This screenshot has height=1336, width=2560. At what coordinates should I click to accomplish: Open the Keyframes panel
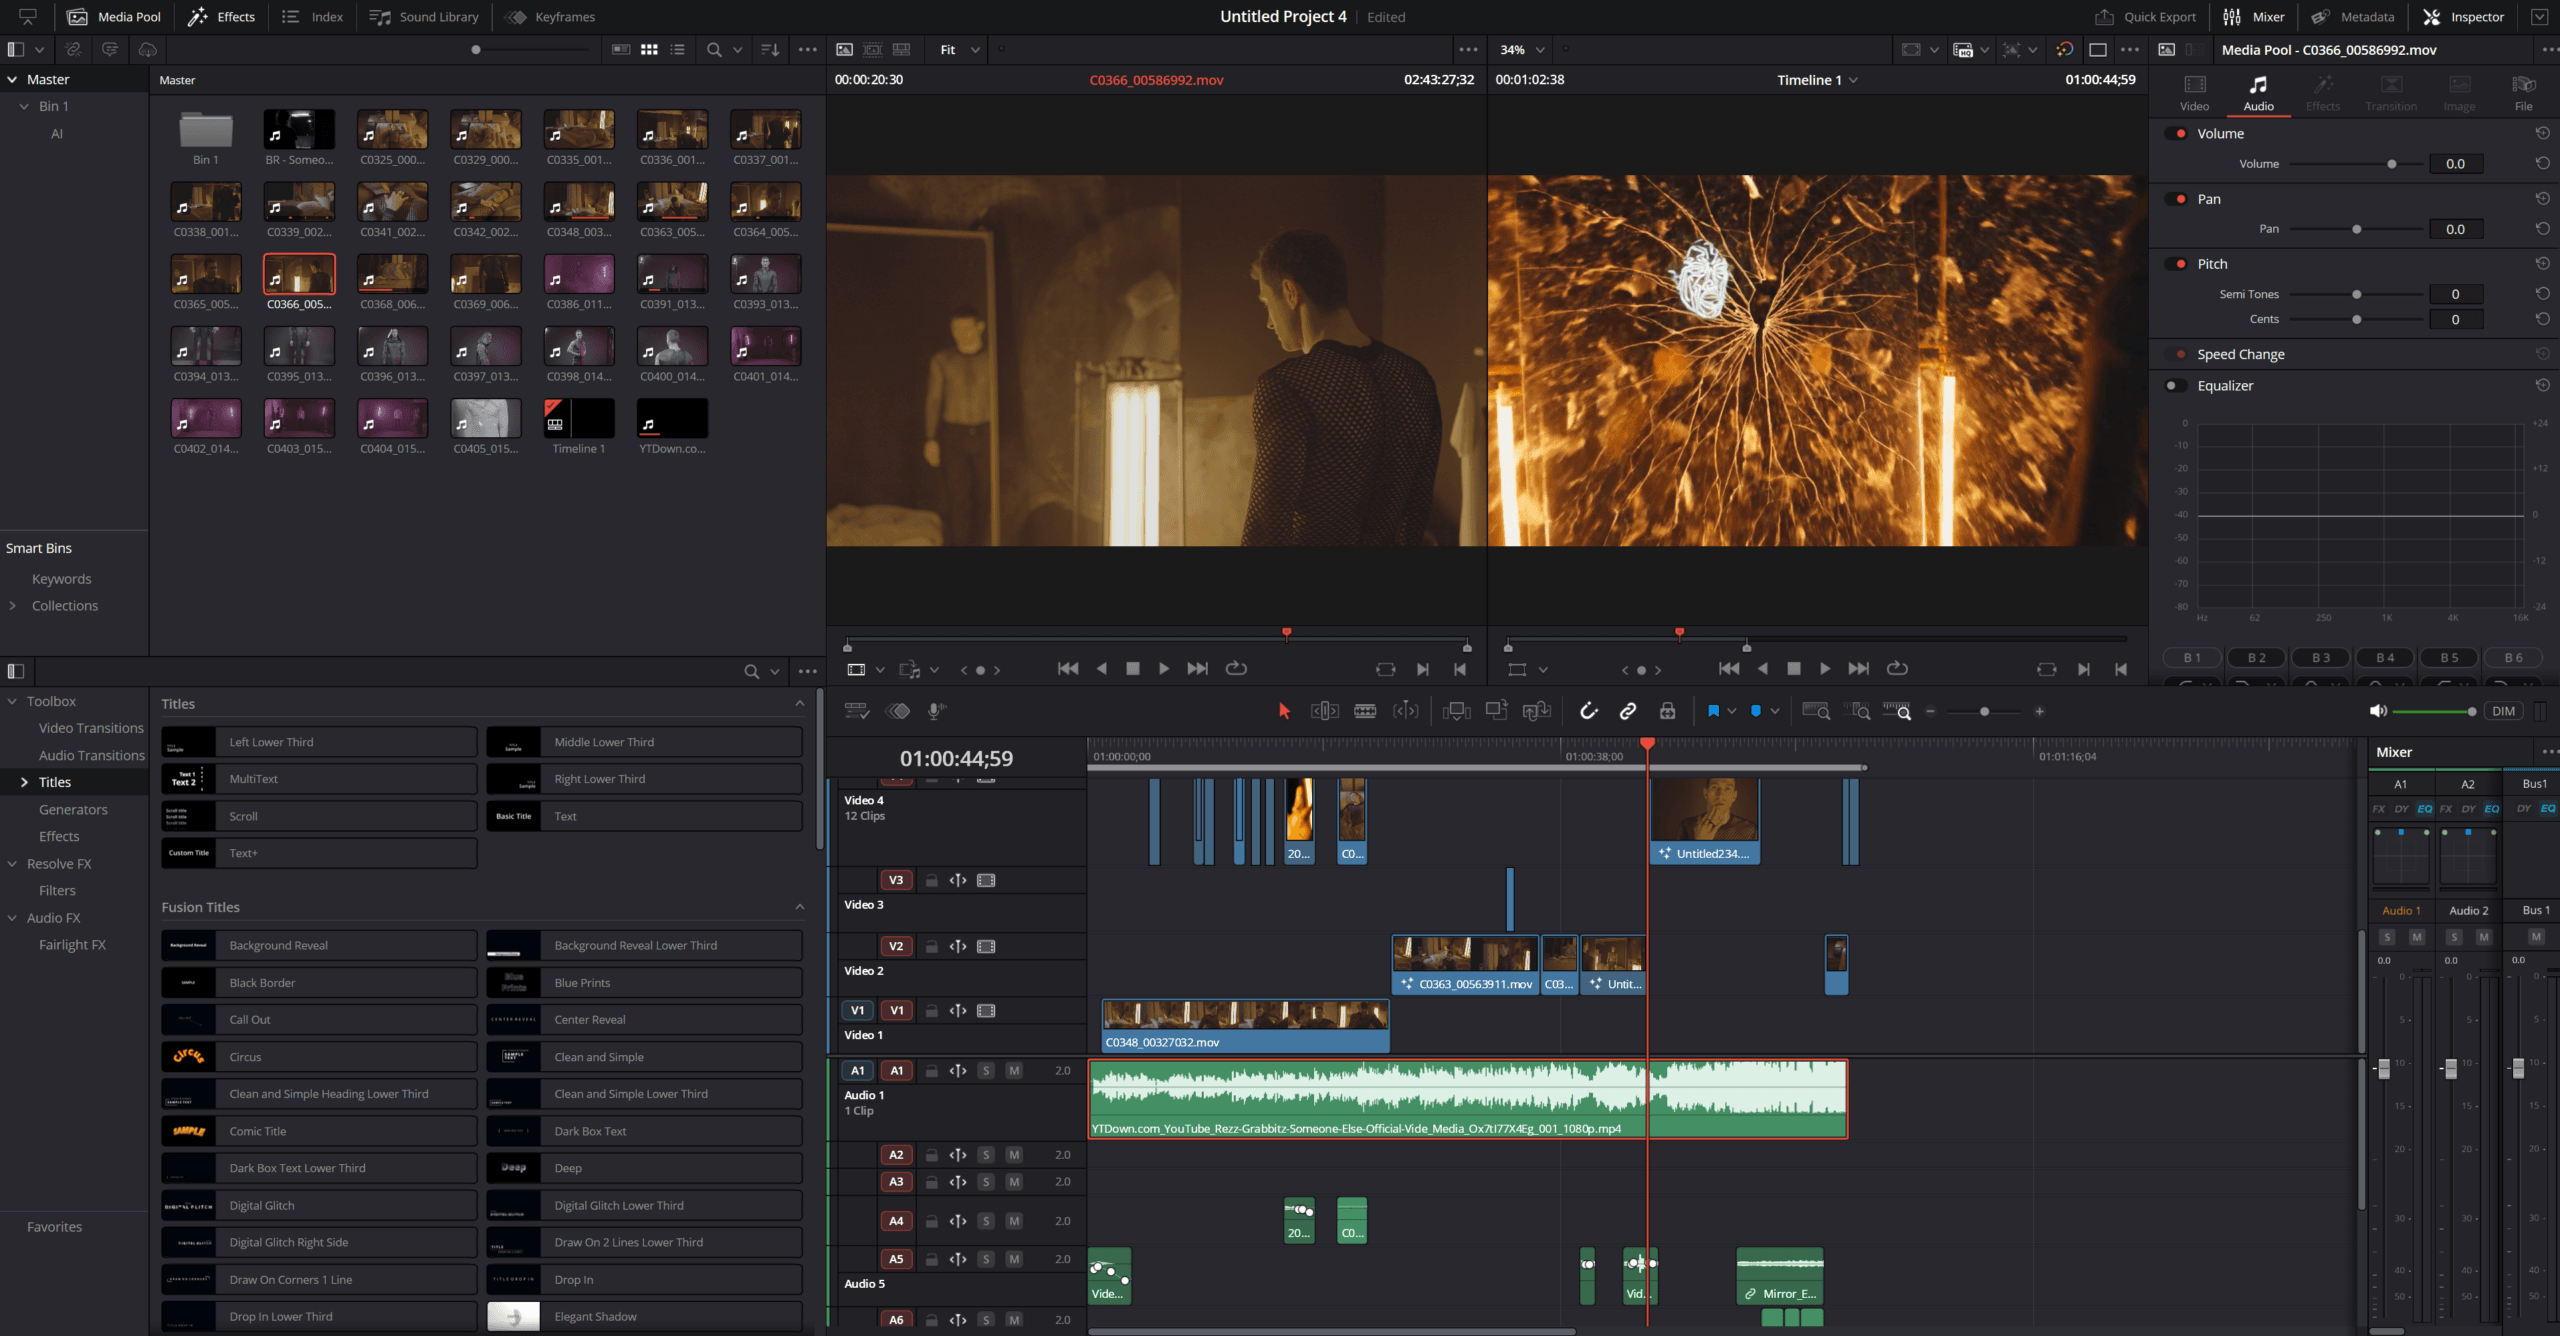pyautogui.click(x=548, y=16)
